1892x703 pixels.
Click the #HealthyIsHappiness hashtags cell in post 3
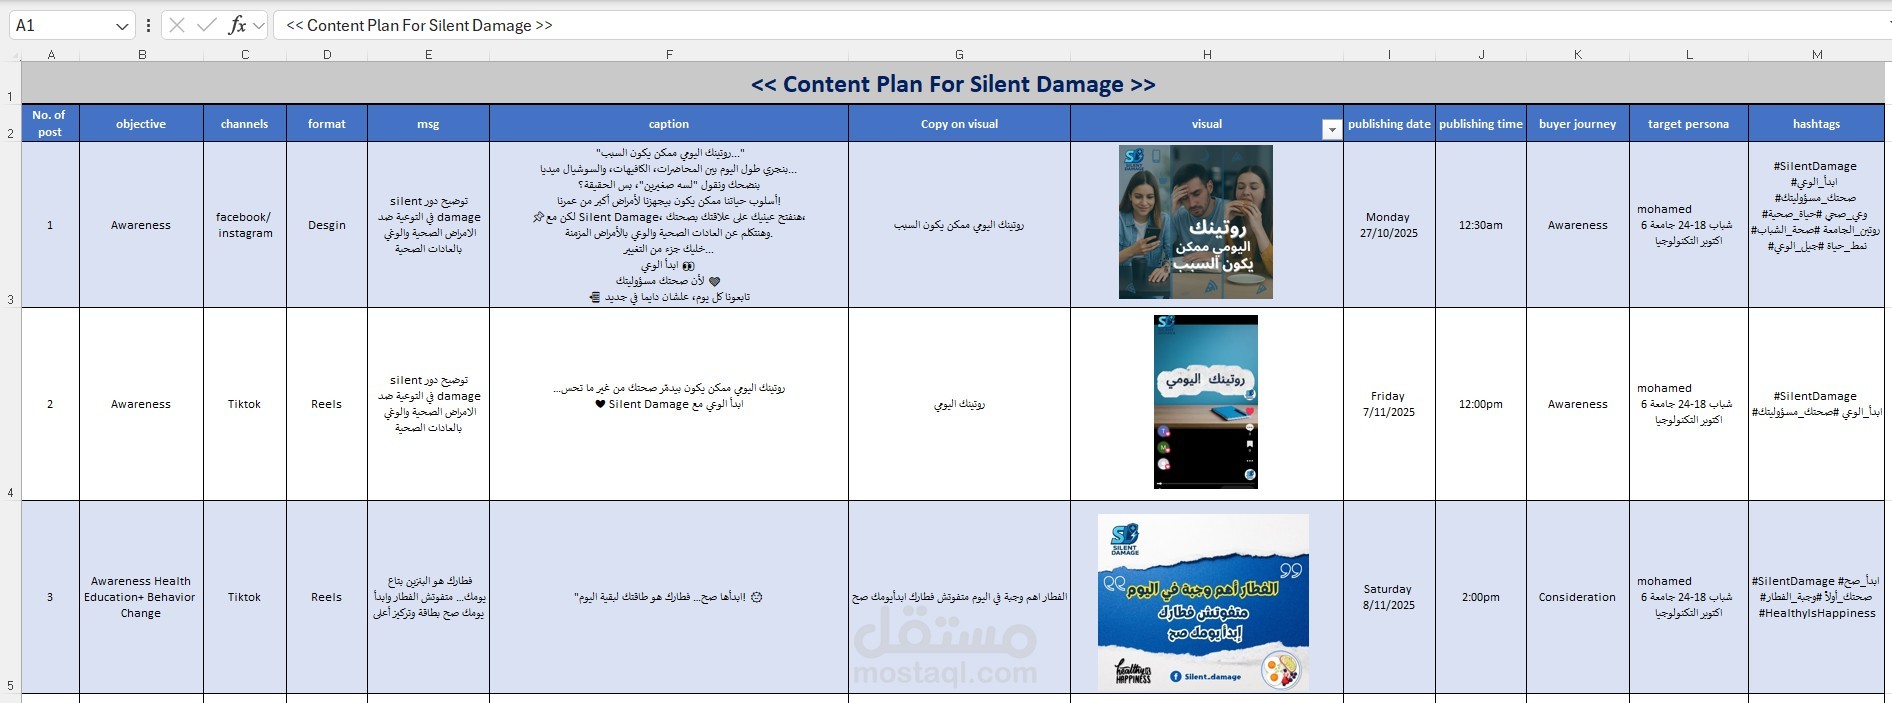[x=1817, y=597]
